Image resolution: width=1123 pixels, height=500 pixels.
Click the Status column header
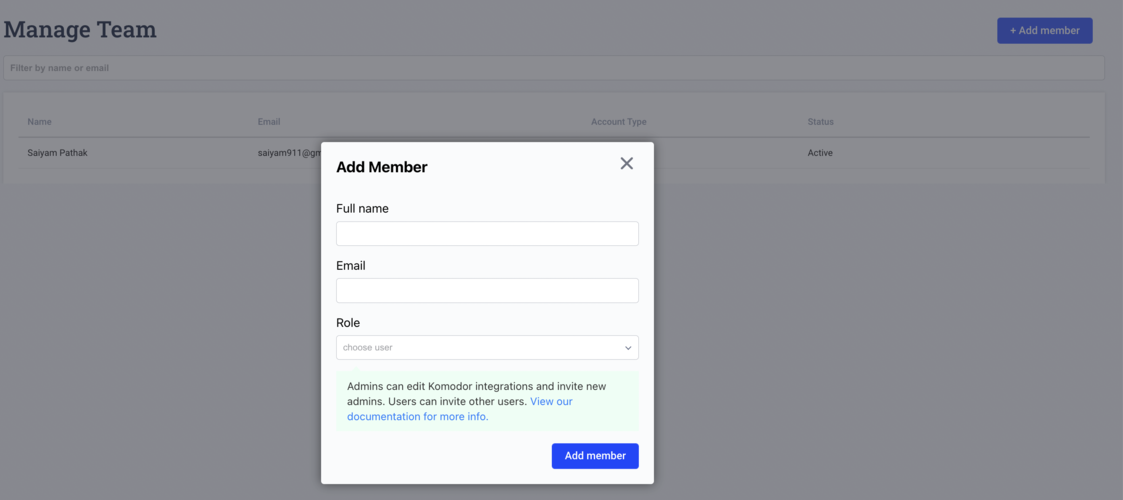click(821, 122)
